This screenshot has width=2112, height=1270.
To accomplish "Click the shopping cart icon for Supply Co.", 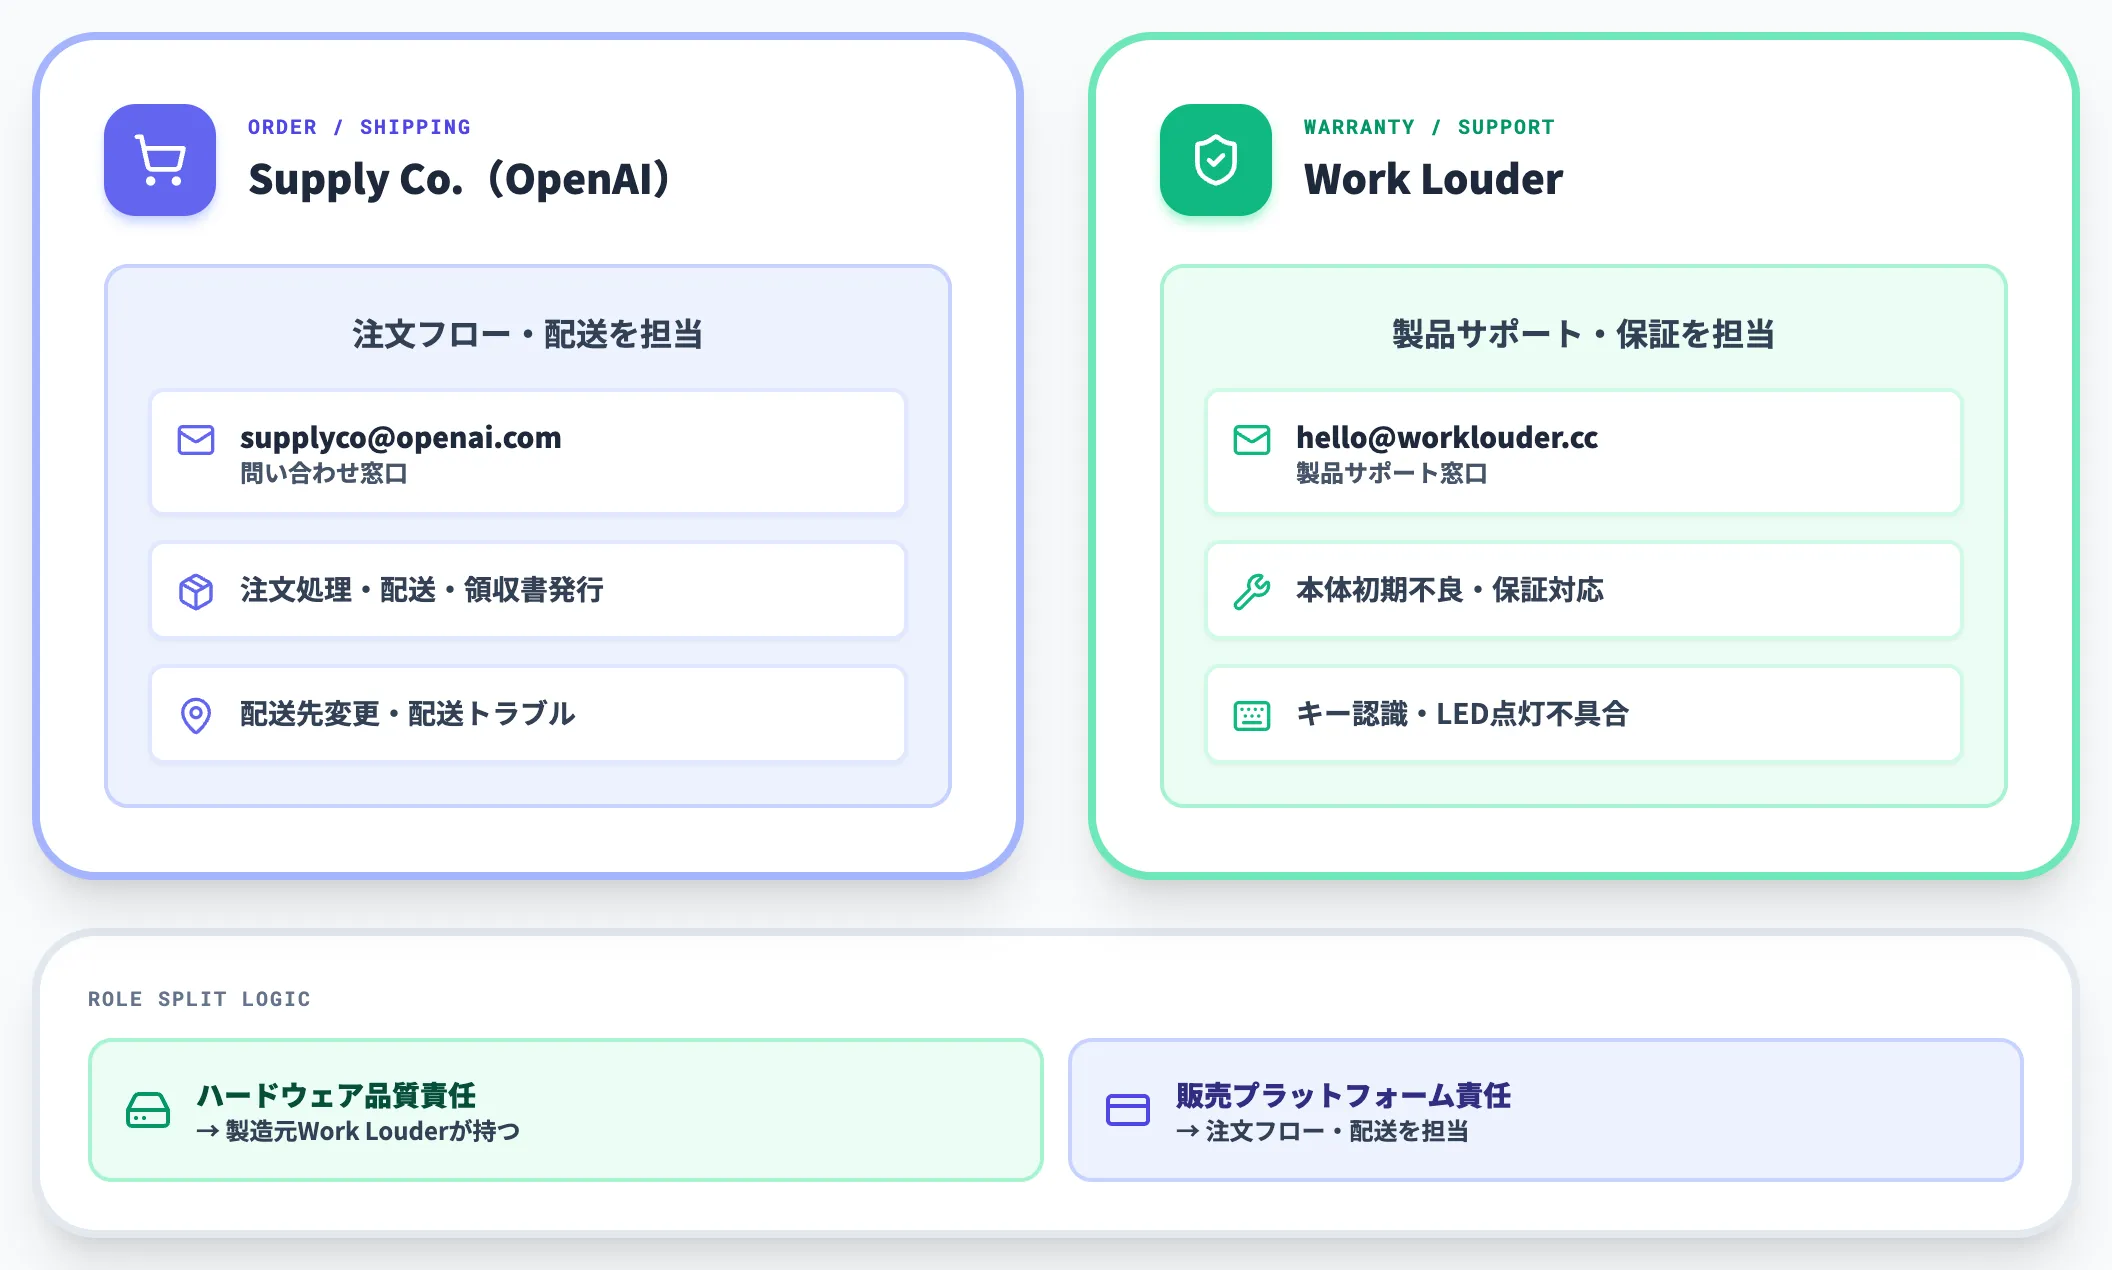I will coord(160,160).
